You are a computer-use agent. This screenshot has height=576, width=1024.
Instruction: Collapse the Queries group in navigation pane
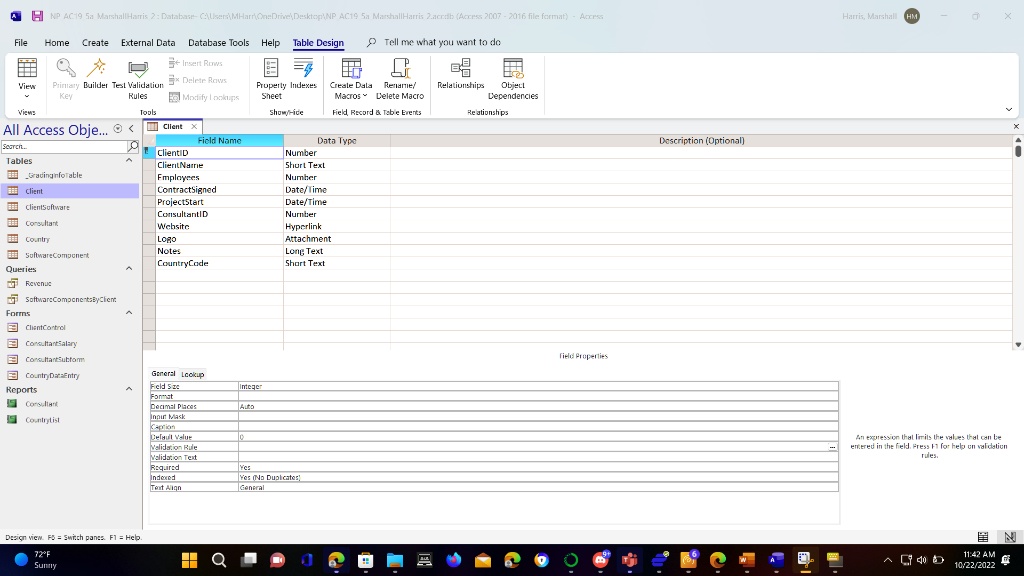(129, 269)
